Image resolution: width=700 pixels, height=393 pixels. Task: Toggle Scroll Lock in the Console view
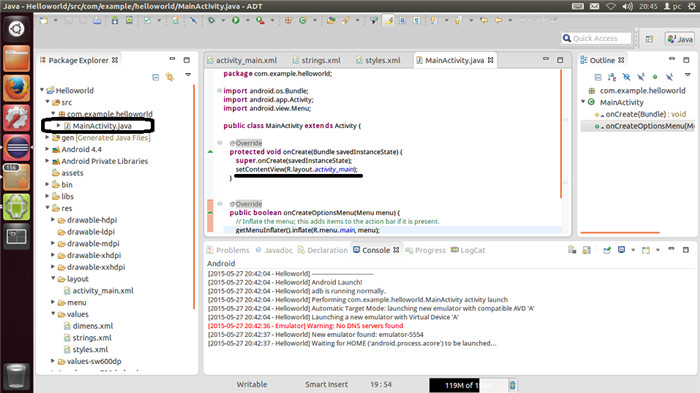point(587,250)
